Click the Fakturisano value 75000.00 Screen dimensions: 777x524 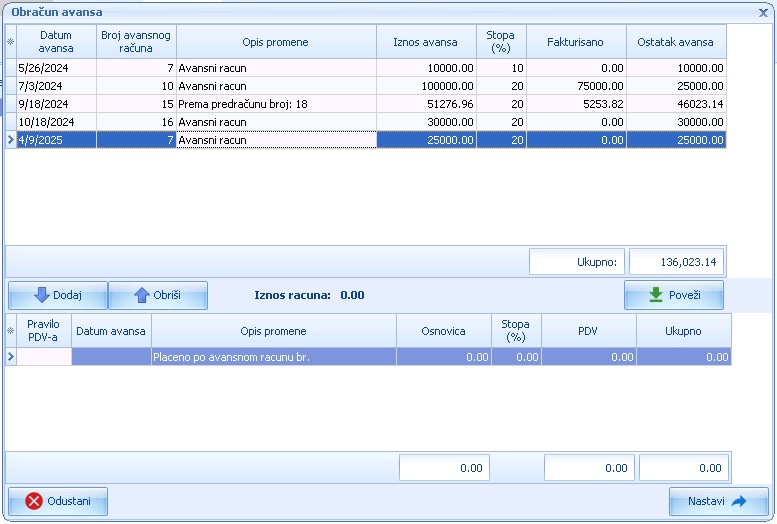(576, 86)
